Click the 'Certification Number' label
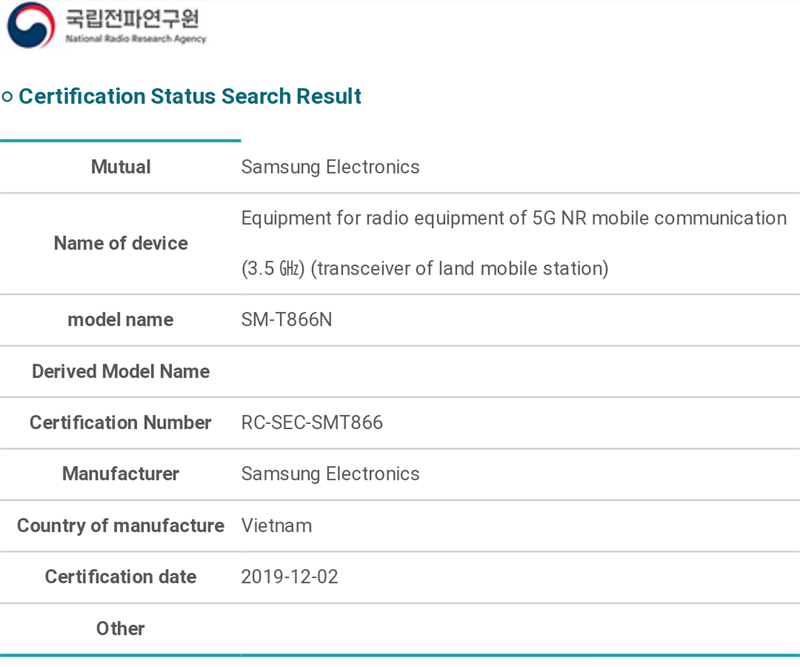This screenshot has height=667, width=800. coord(121,423)
